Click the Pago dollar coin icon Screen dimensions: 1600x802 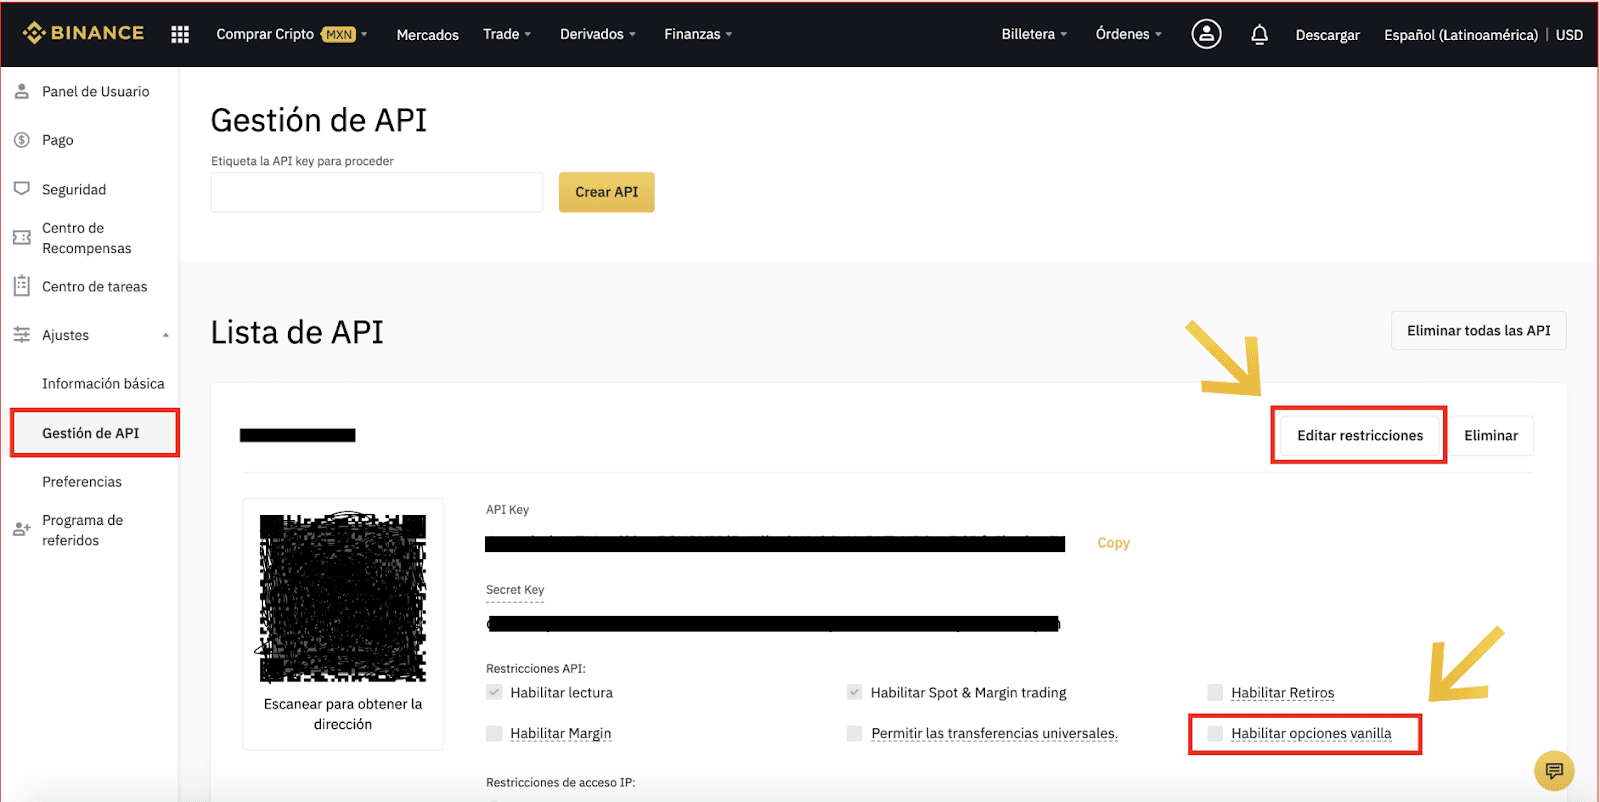pyautogui.click(x=21, y=140)
